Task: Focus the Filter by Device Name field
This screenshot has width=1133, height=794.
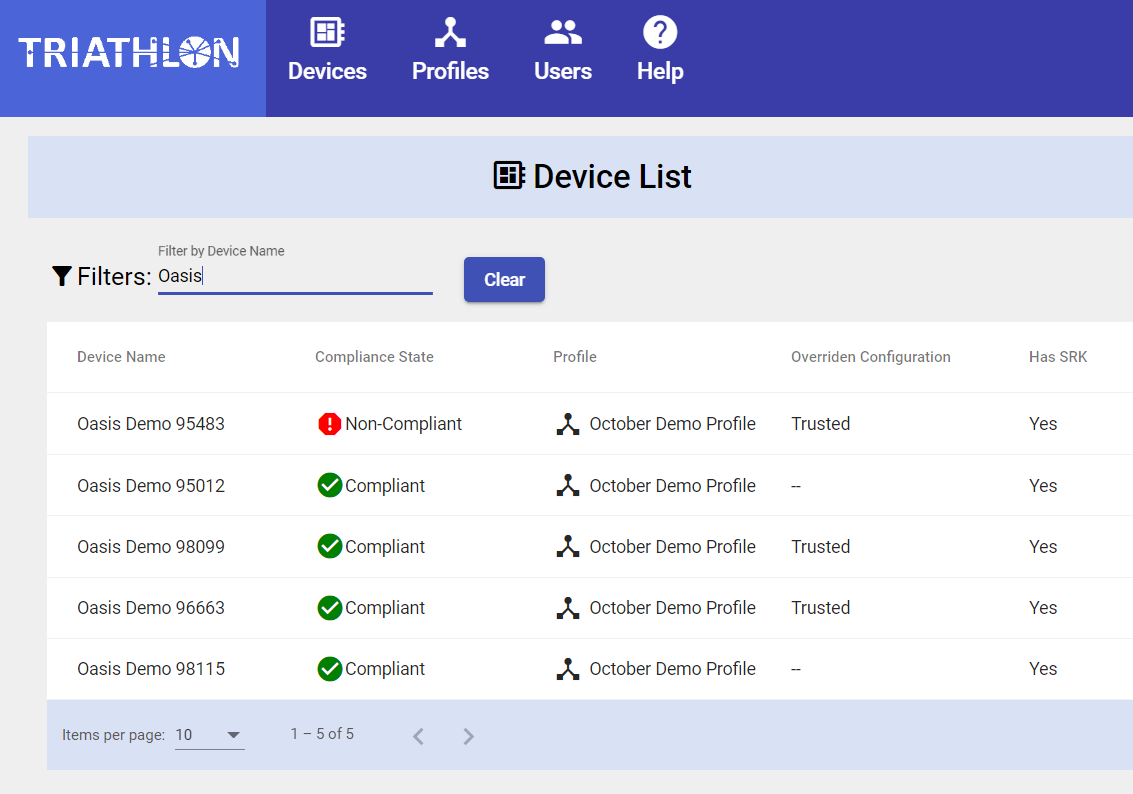Action: click(296, 277)
